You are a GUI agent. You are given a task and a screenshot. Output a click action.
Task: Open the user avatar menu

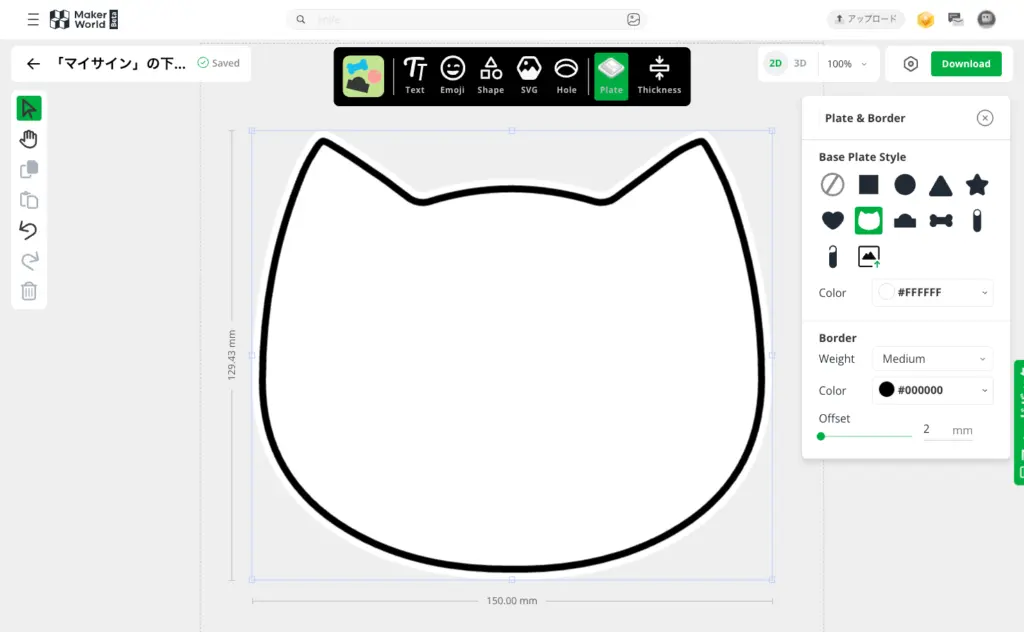click(x=986, y=19)
